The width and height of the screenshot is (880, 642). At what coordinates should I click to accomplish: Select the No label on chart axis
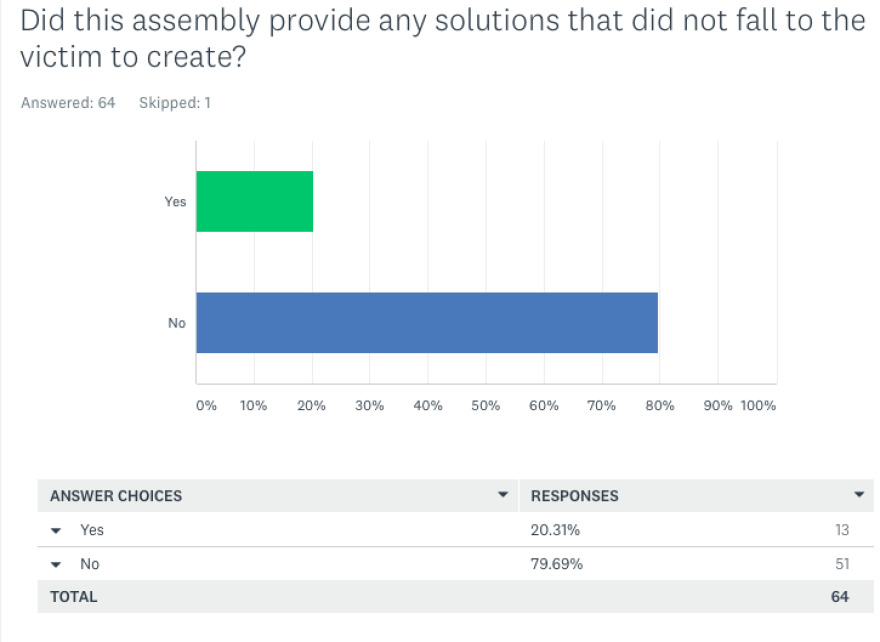click(177, 323)
